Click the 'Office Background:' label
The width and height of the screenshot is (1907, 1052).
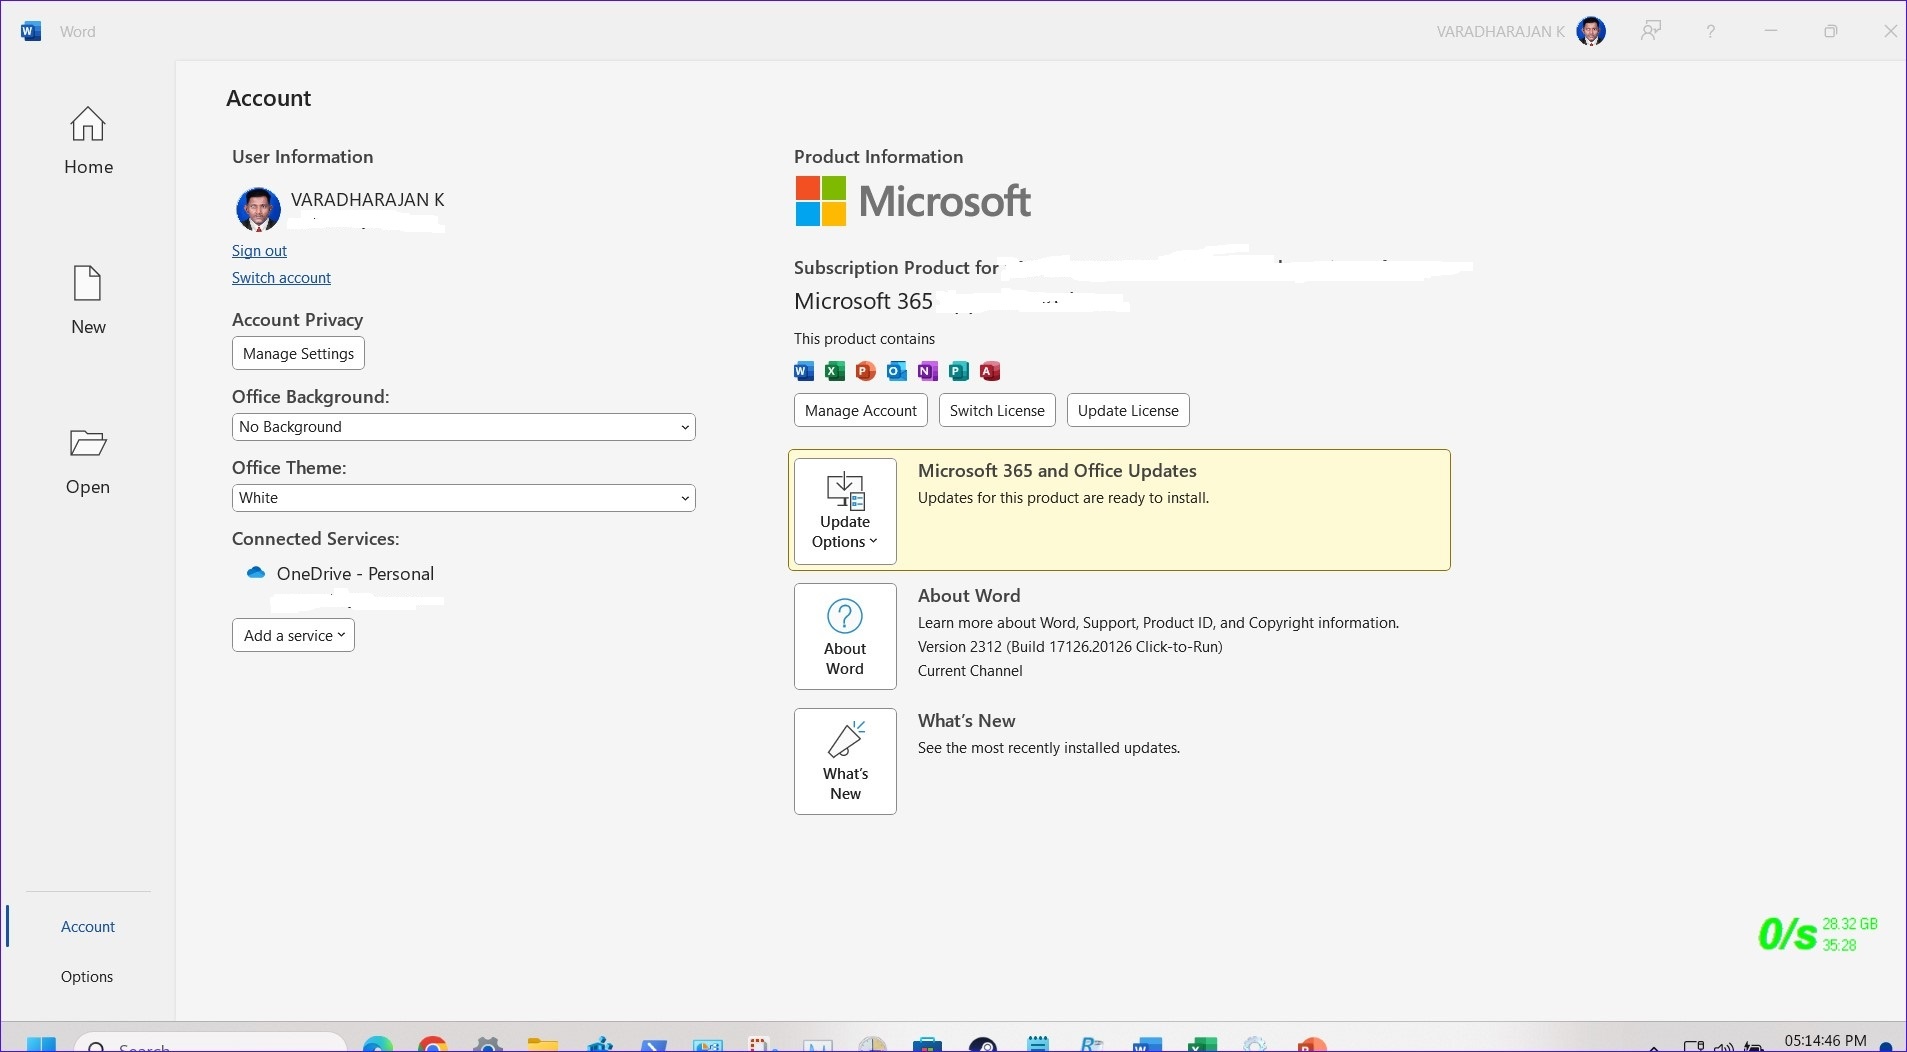[x=310, y=397]
